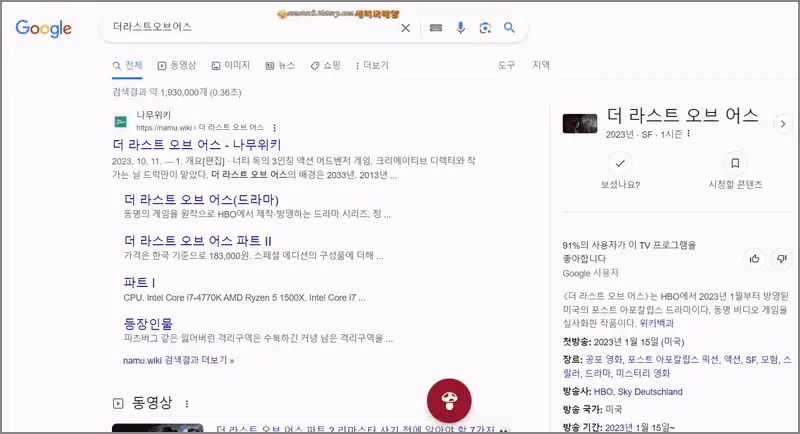
Task: Open the knowledge panel show thumbnail
Action: click(580, 124)
